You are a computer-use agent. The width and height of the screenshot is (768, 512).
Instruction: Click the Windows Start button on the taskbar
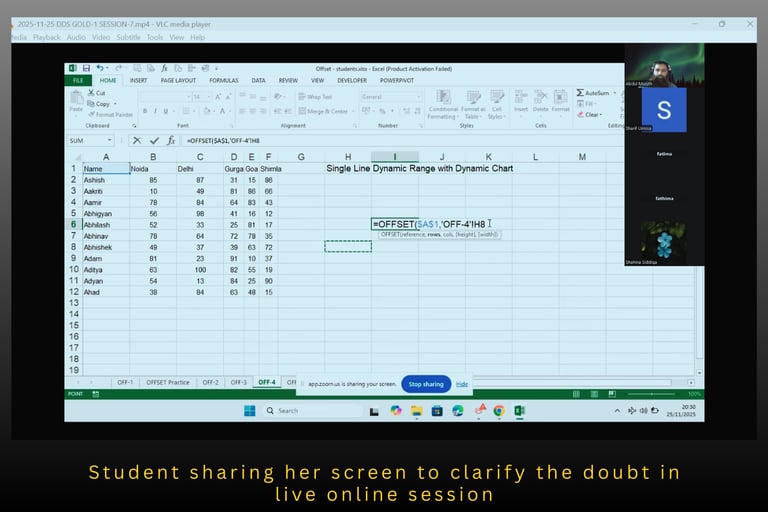[250, 411]
